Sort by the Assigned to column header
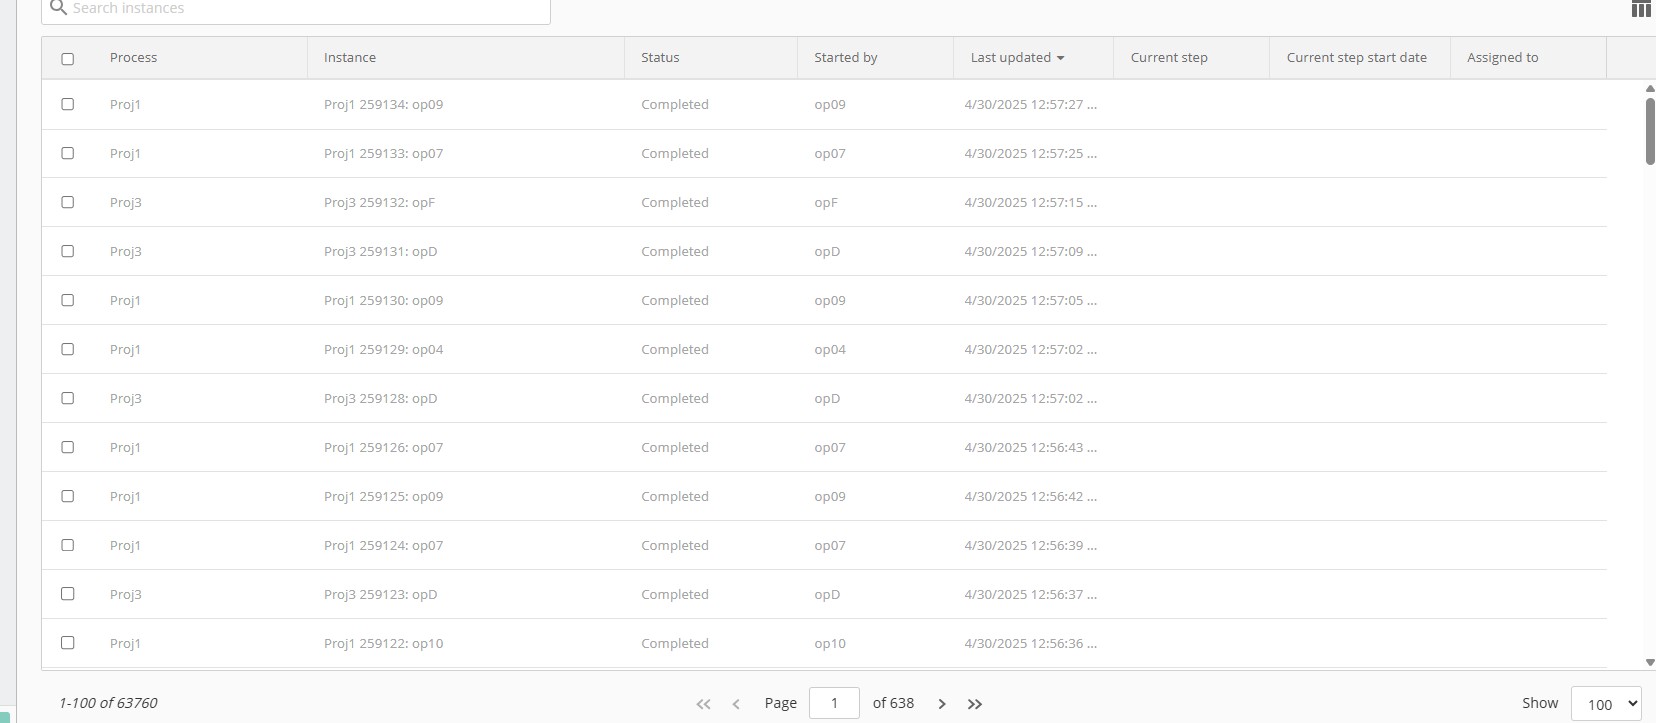 pyautogui.click(x=1502, y=58)
